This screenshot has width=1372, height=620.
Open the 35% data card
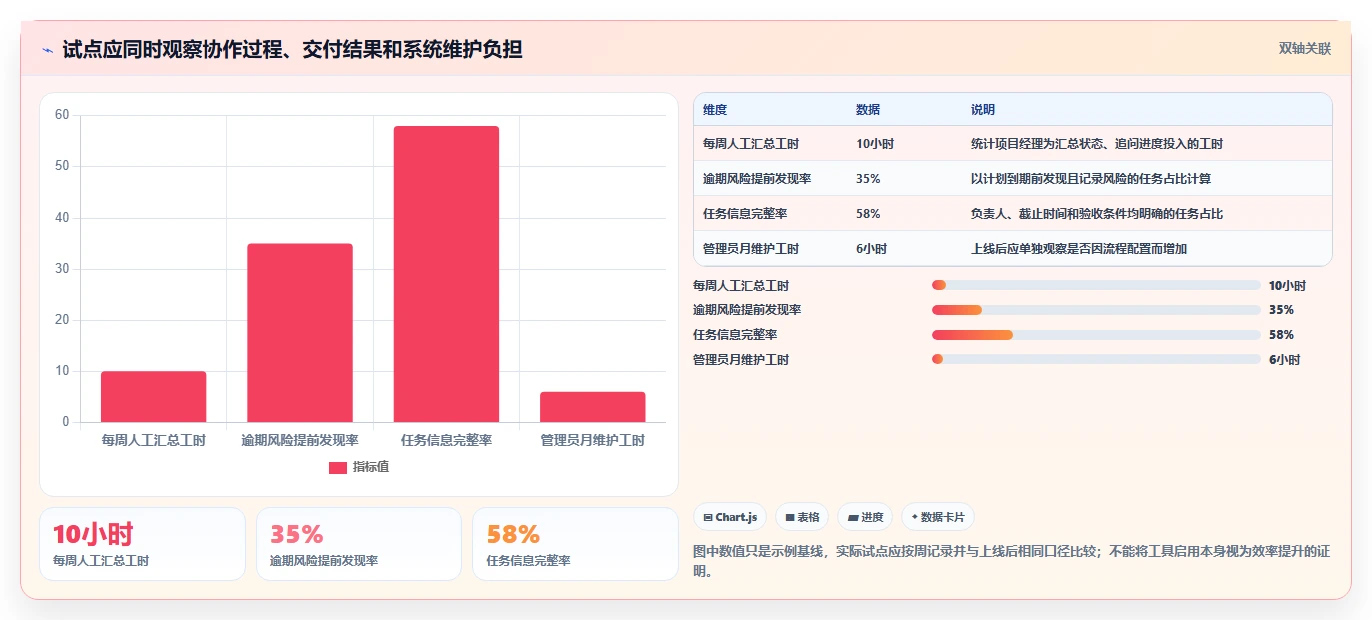pyautogui.click(x=359, y=544)
